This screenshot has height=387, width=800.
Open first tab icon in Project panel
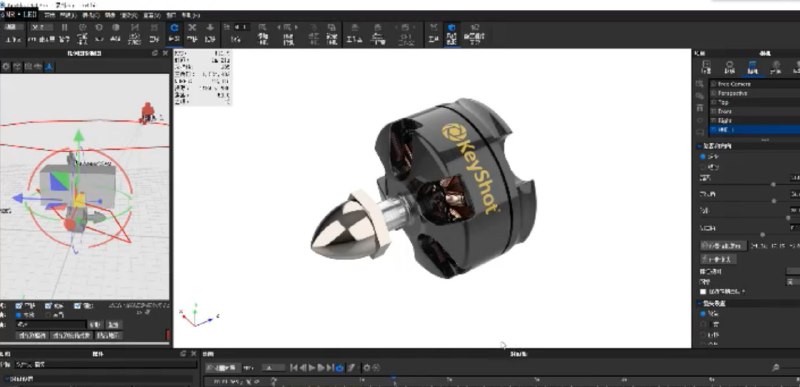pyautogui.click(x=707, y=67)
